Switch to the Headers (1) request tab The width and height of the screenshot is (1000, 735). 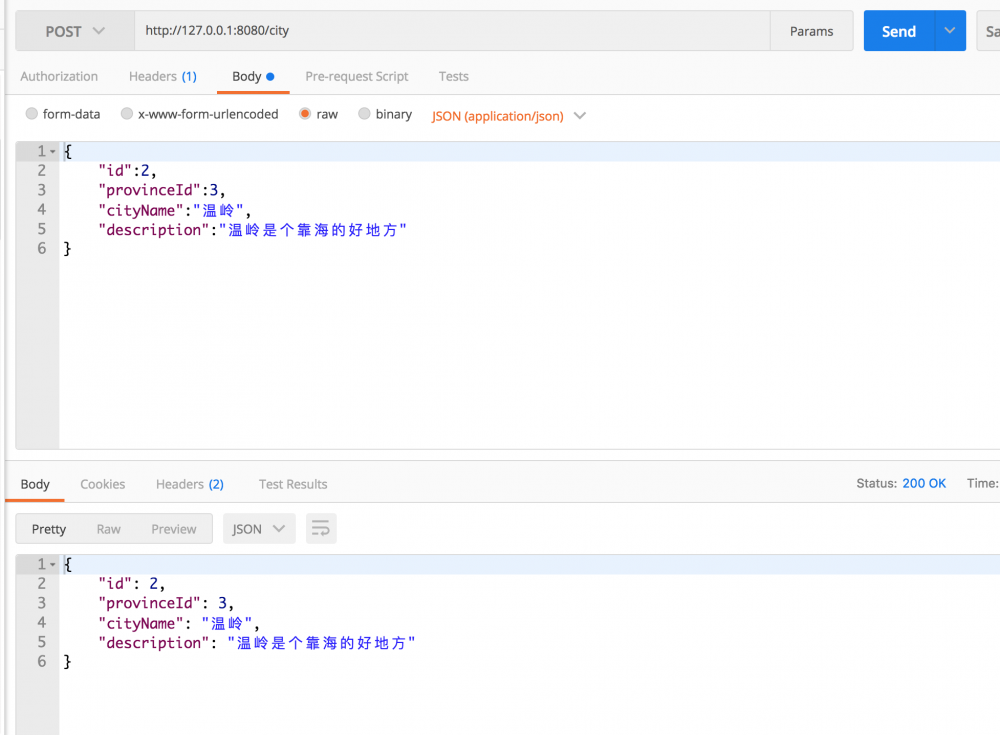point(163,76)
